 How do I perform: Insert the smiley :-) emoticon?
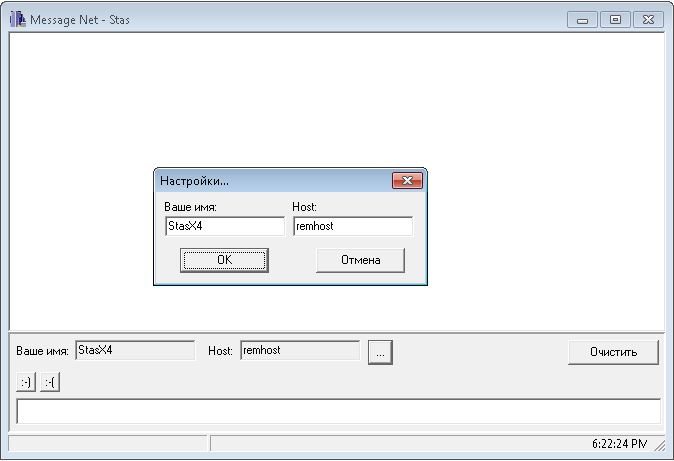26,382
